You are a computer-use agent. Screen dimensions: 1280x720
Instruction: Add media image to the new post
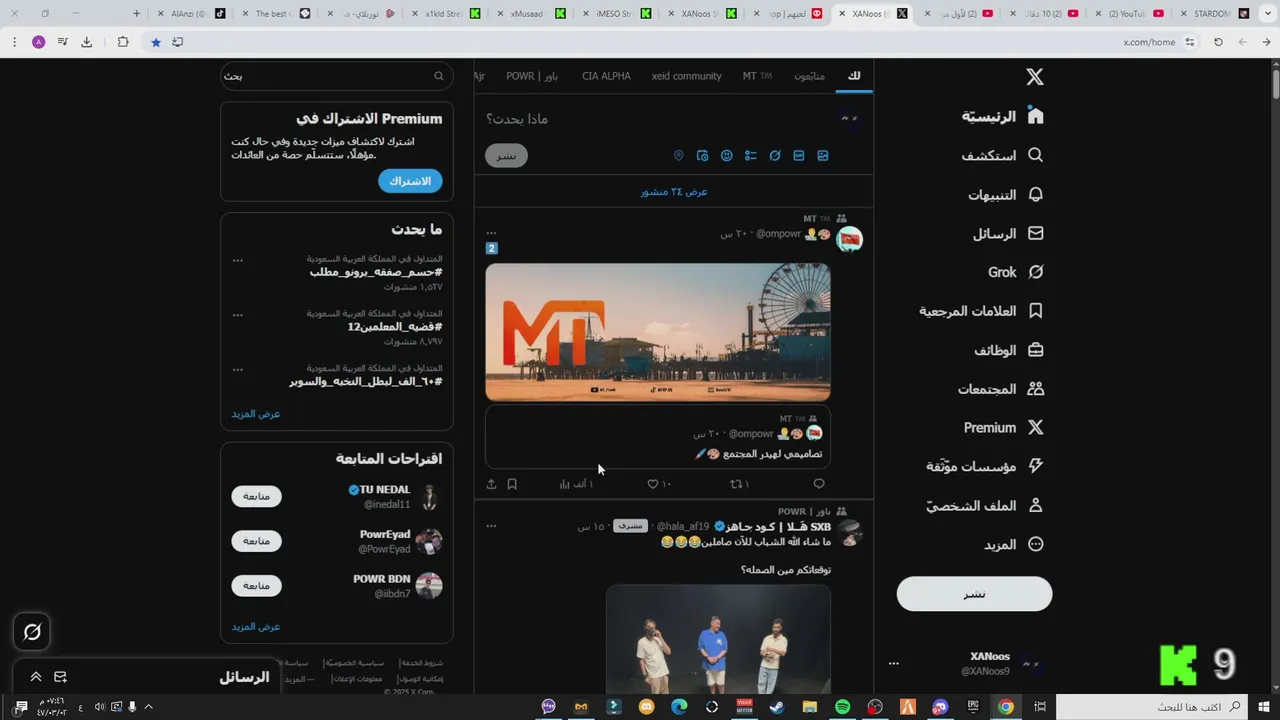[x=823, y=156]
